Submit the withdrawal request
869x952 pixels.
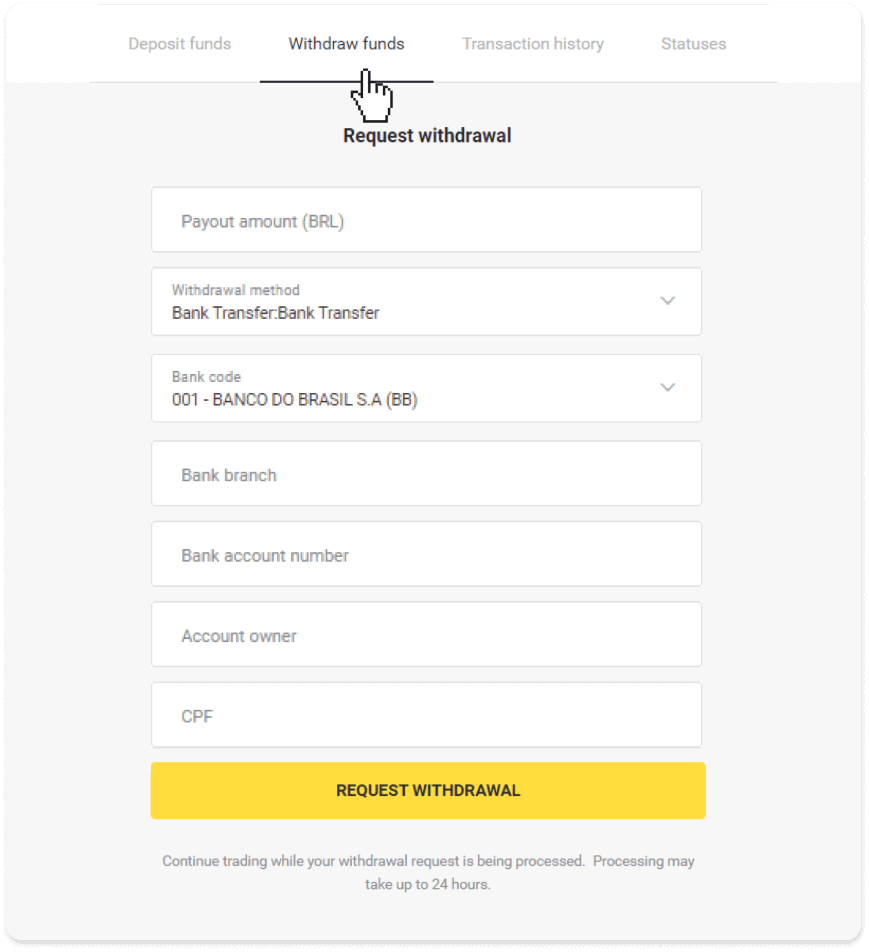pos(427,790)
